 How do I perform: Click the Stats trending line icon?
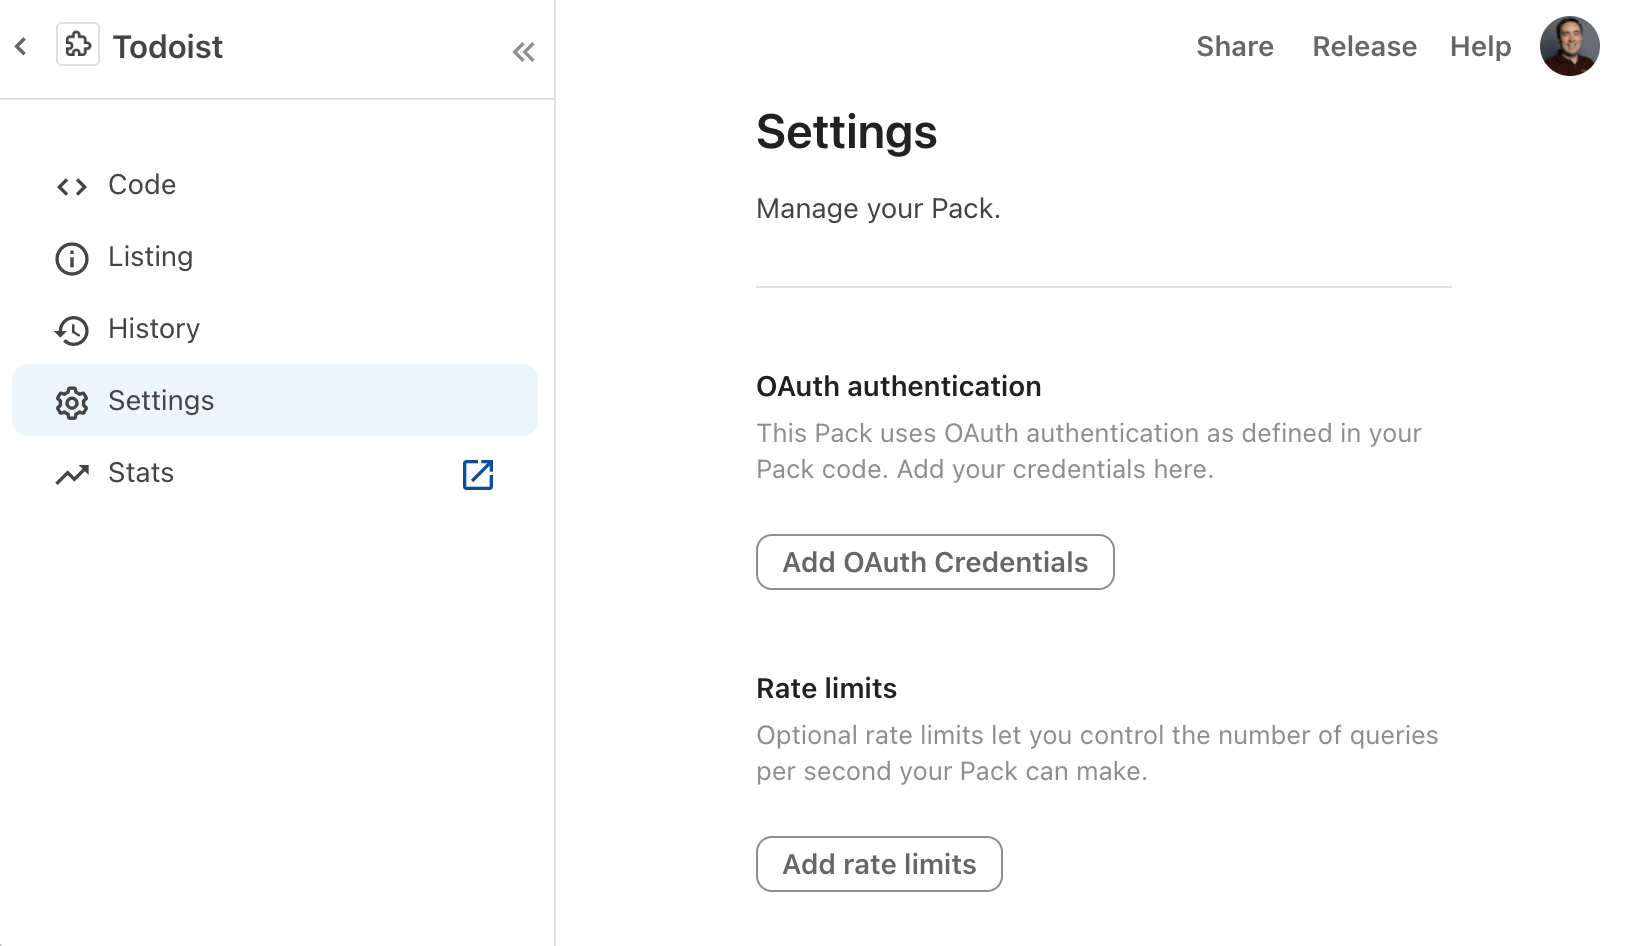pos(72,474)
